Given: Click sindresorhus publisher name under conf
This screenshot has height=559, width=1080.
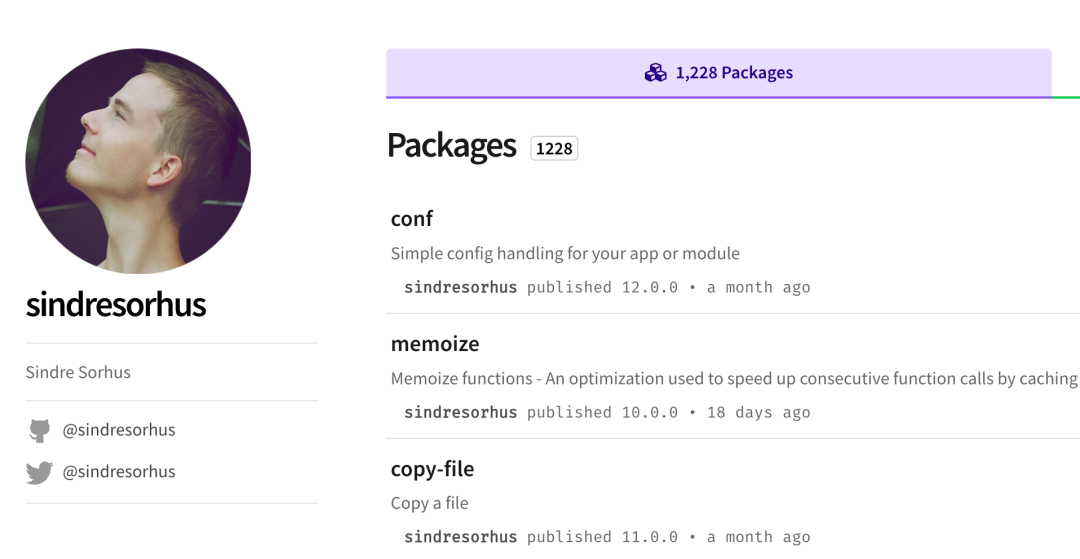Looking at the screenshot, I should coord(460,287).
